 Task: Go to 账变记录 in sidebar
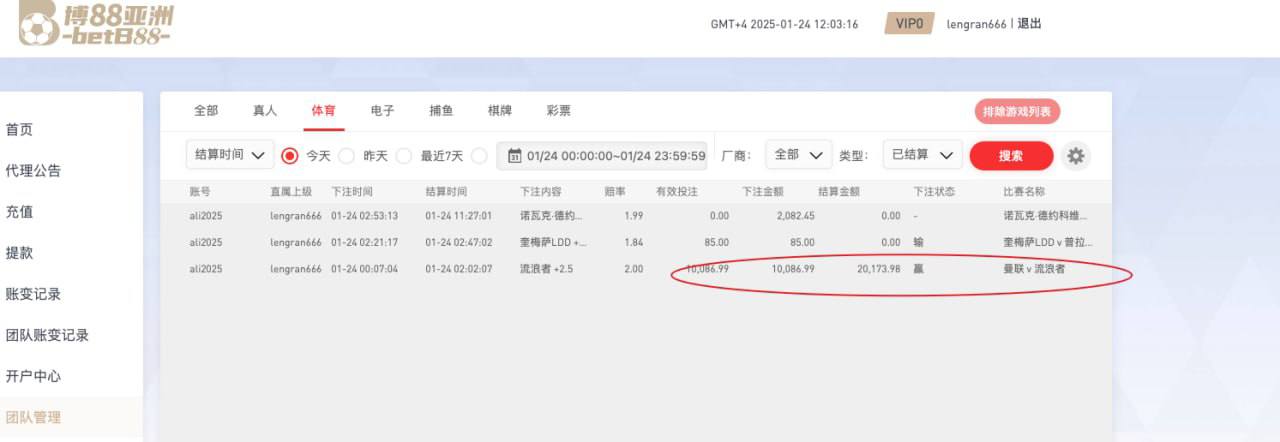pyautogui.click(x=34, y=294)
